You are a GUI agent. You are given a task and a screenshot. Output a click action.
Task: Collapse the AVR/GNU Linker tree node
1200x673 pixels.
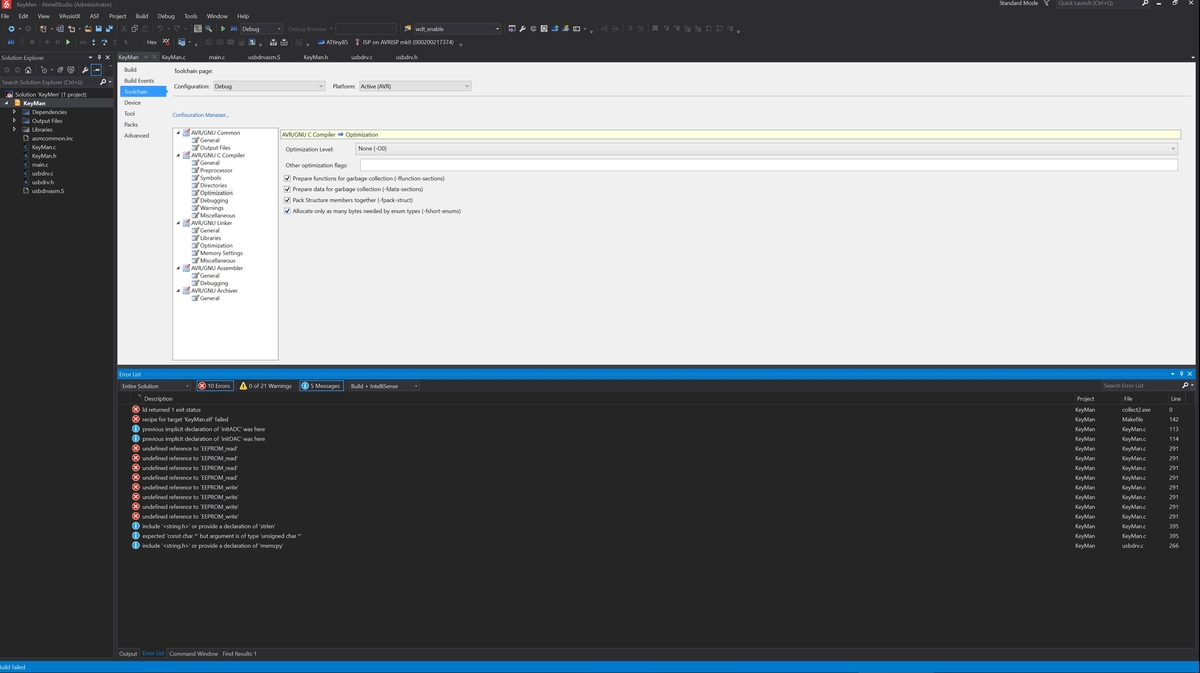(x=179, y=223)
